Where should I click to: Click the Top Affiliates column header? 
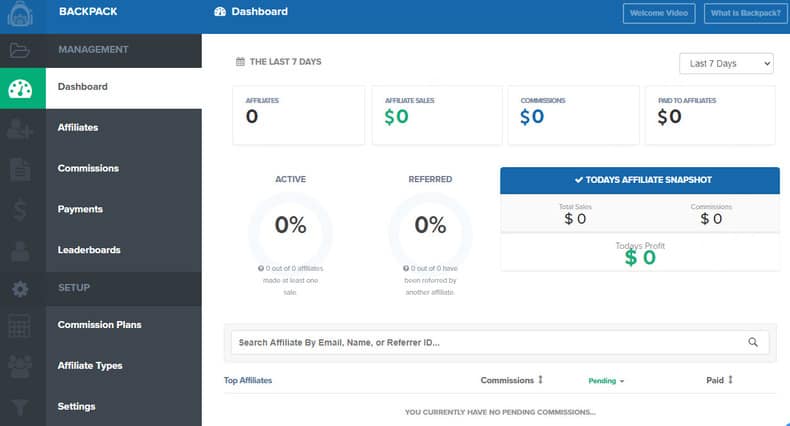click(x=248, y=380)
